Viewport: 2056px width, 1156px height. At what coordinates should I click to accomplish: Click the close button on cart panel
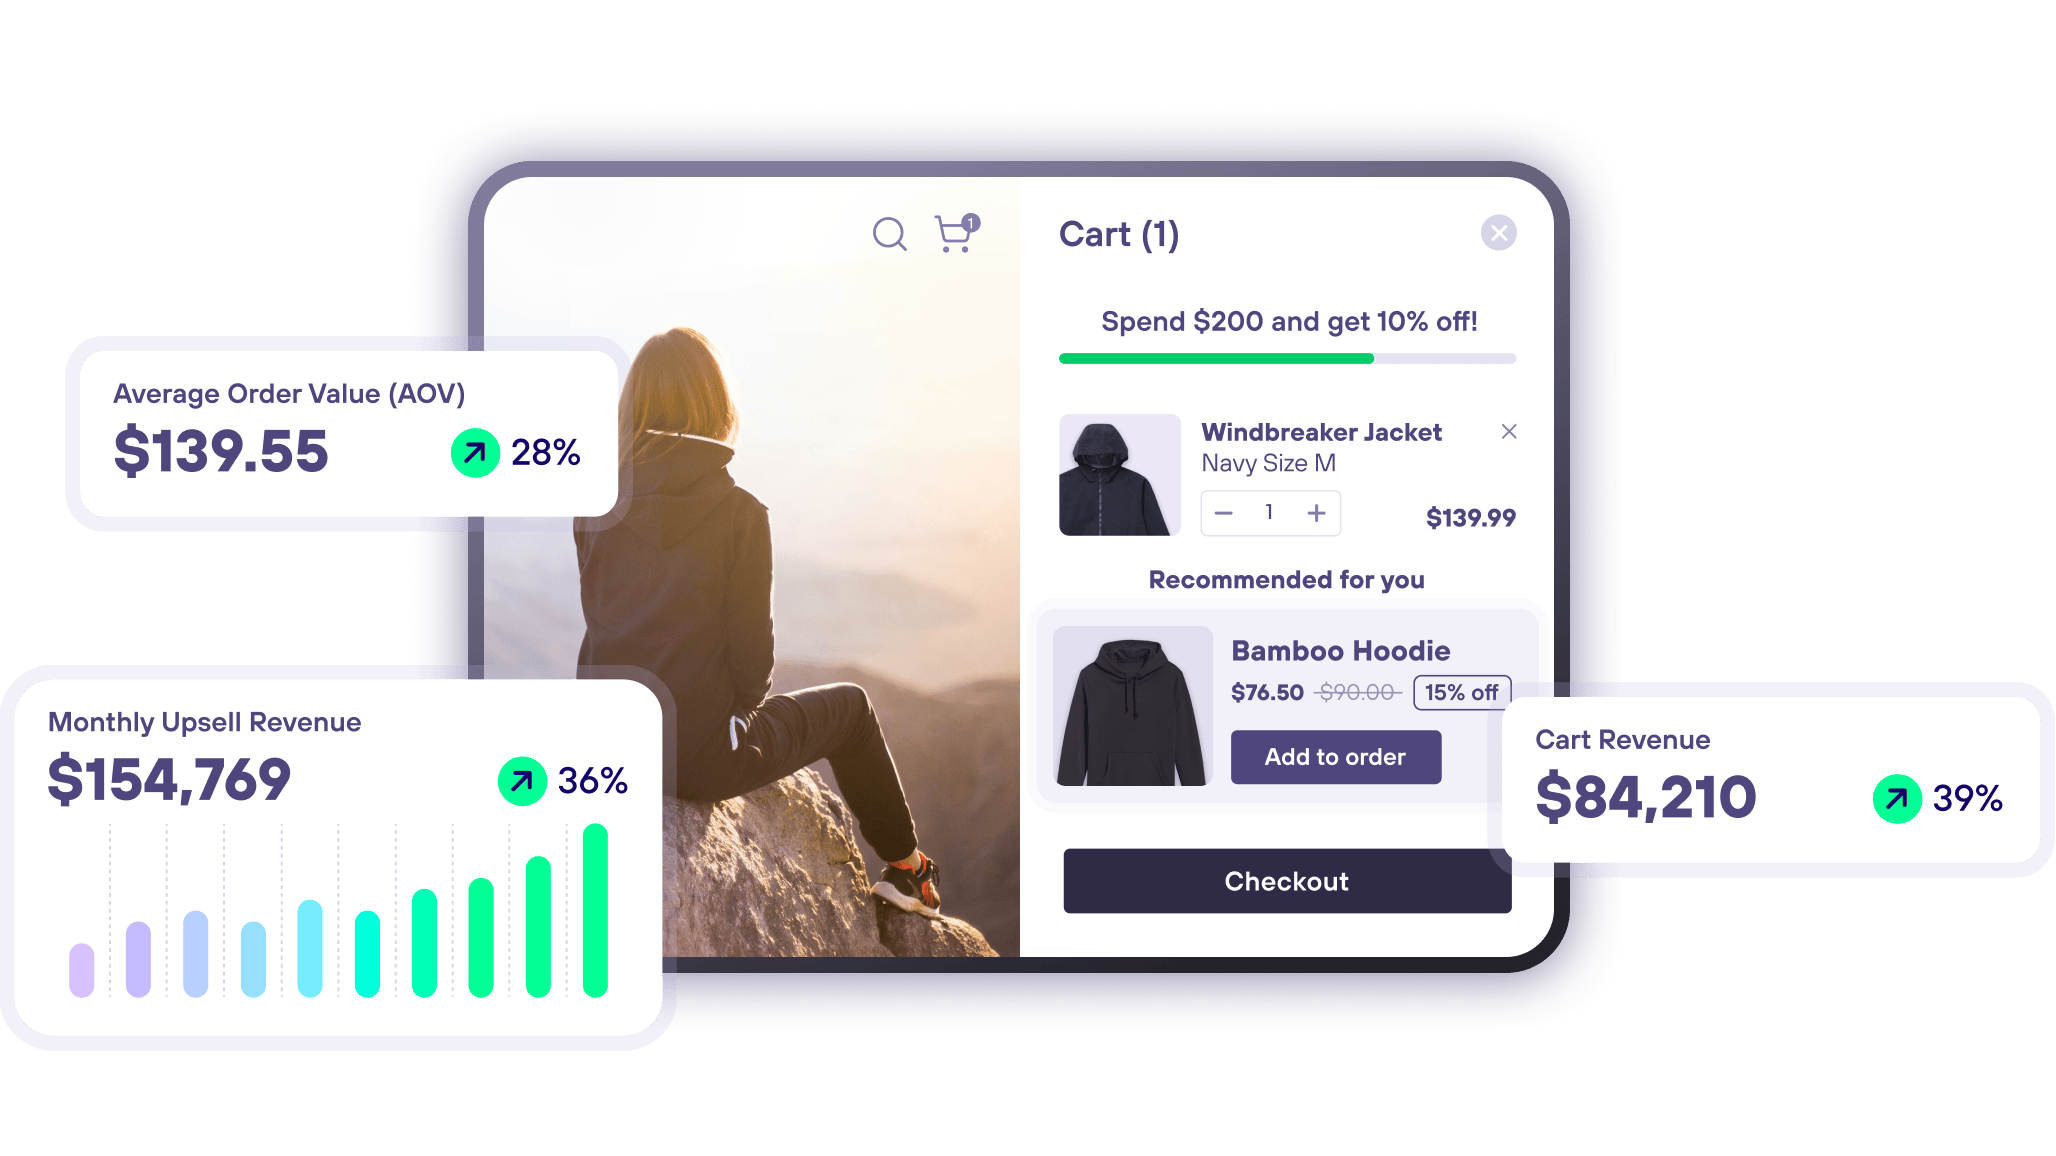click(1500, 233)
